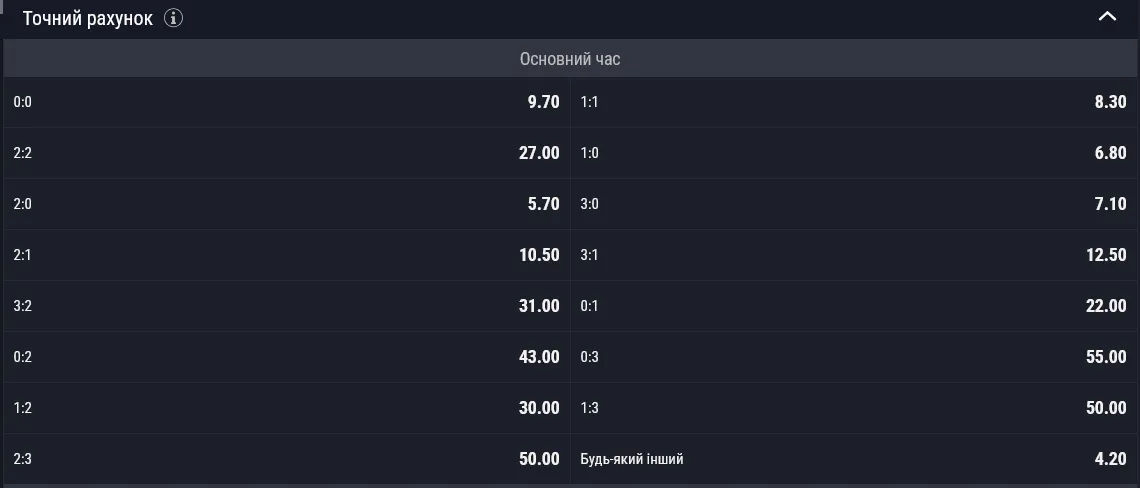The width and height of the screenshot is (1140, 488).
Task: Choose the 3:0 score at 7.10
Action: (x=854, y=204)
